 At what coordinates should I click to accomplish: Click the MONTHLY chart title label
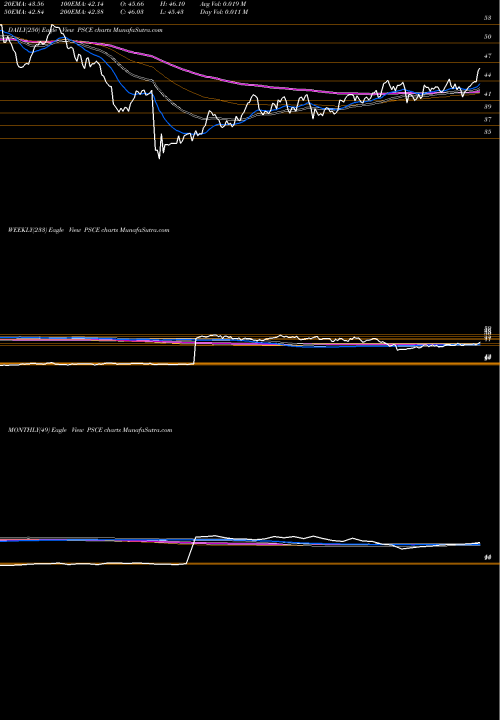click(90, 430)
